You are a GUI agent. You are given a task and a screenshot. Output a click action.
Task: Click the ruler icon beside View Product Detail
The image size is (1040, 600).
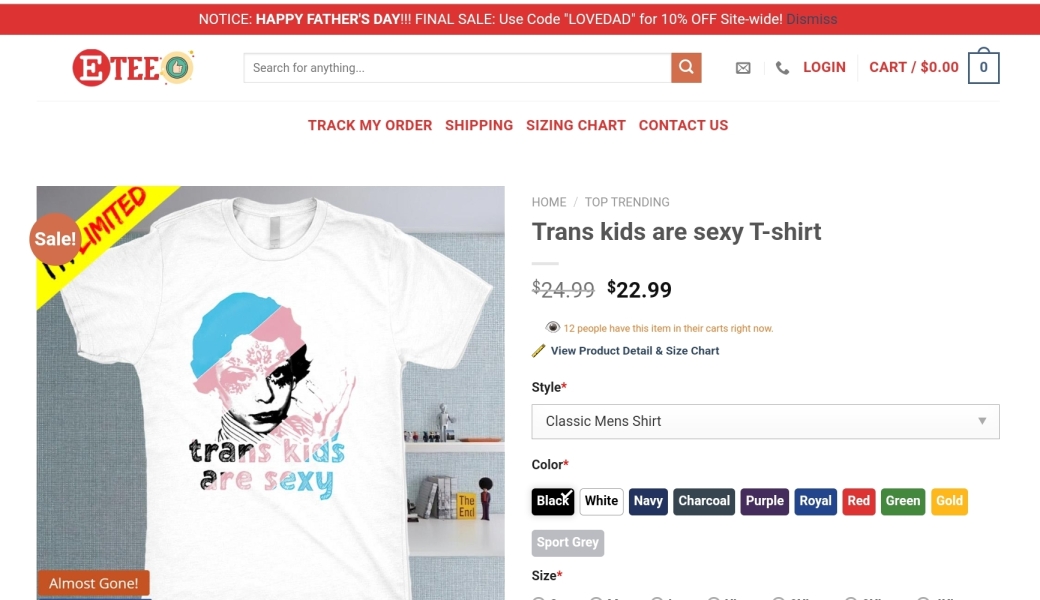pos(539,351)
